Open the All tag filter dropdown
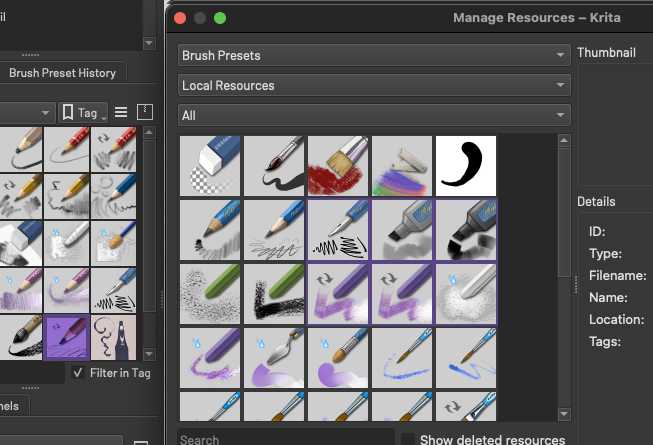 pyautogui.click(x=374, y=115)
